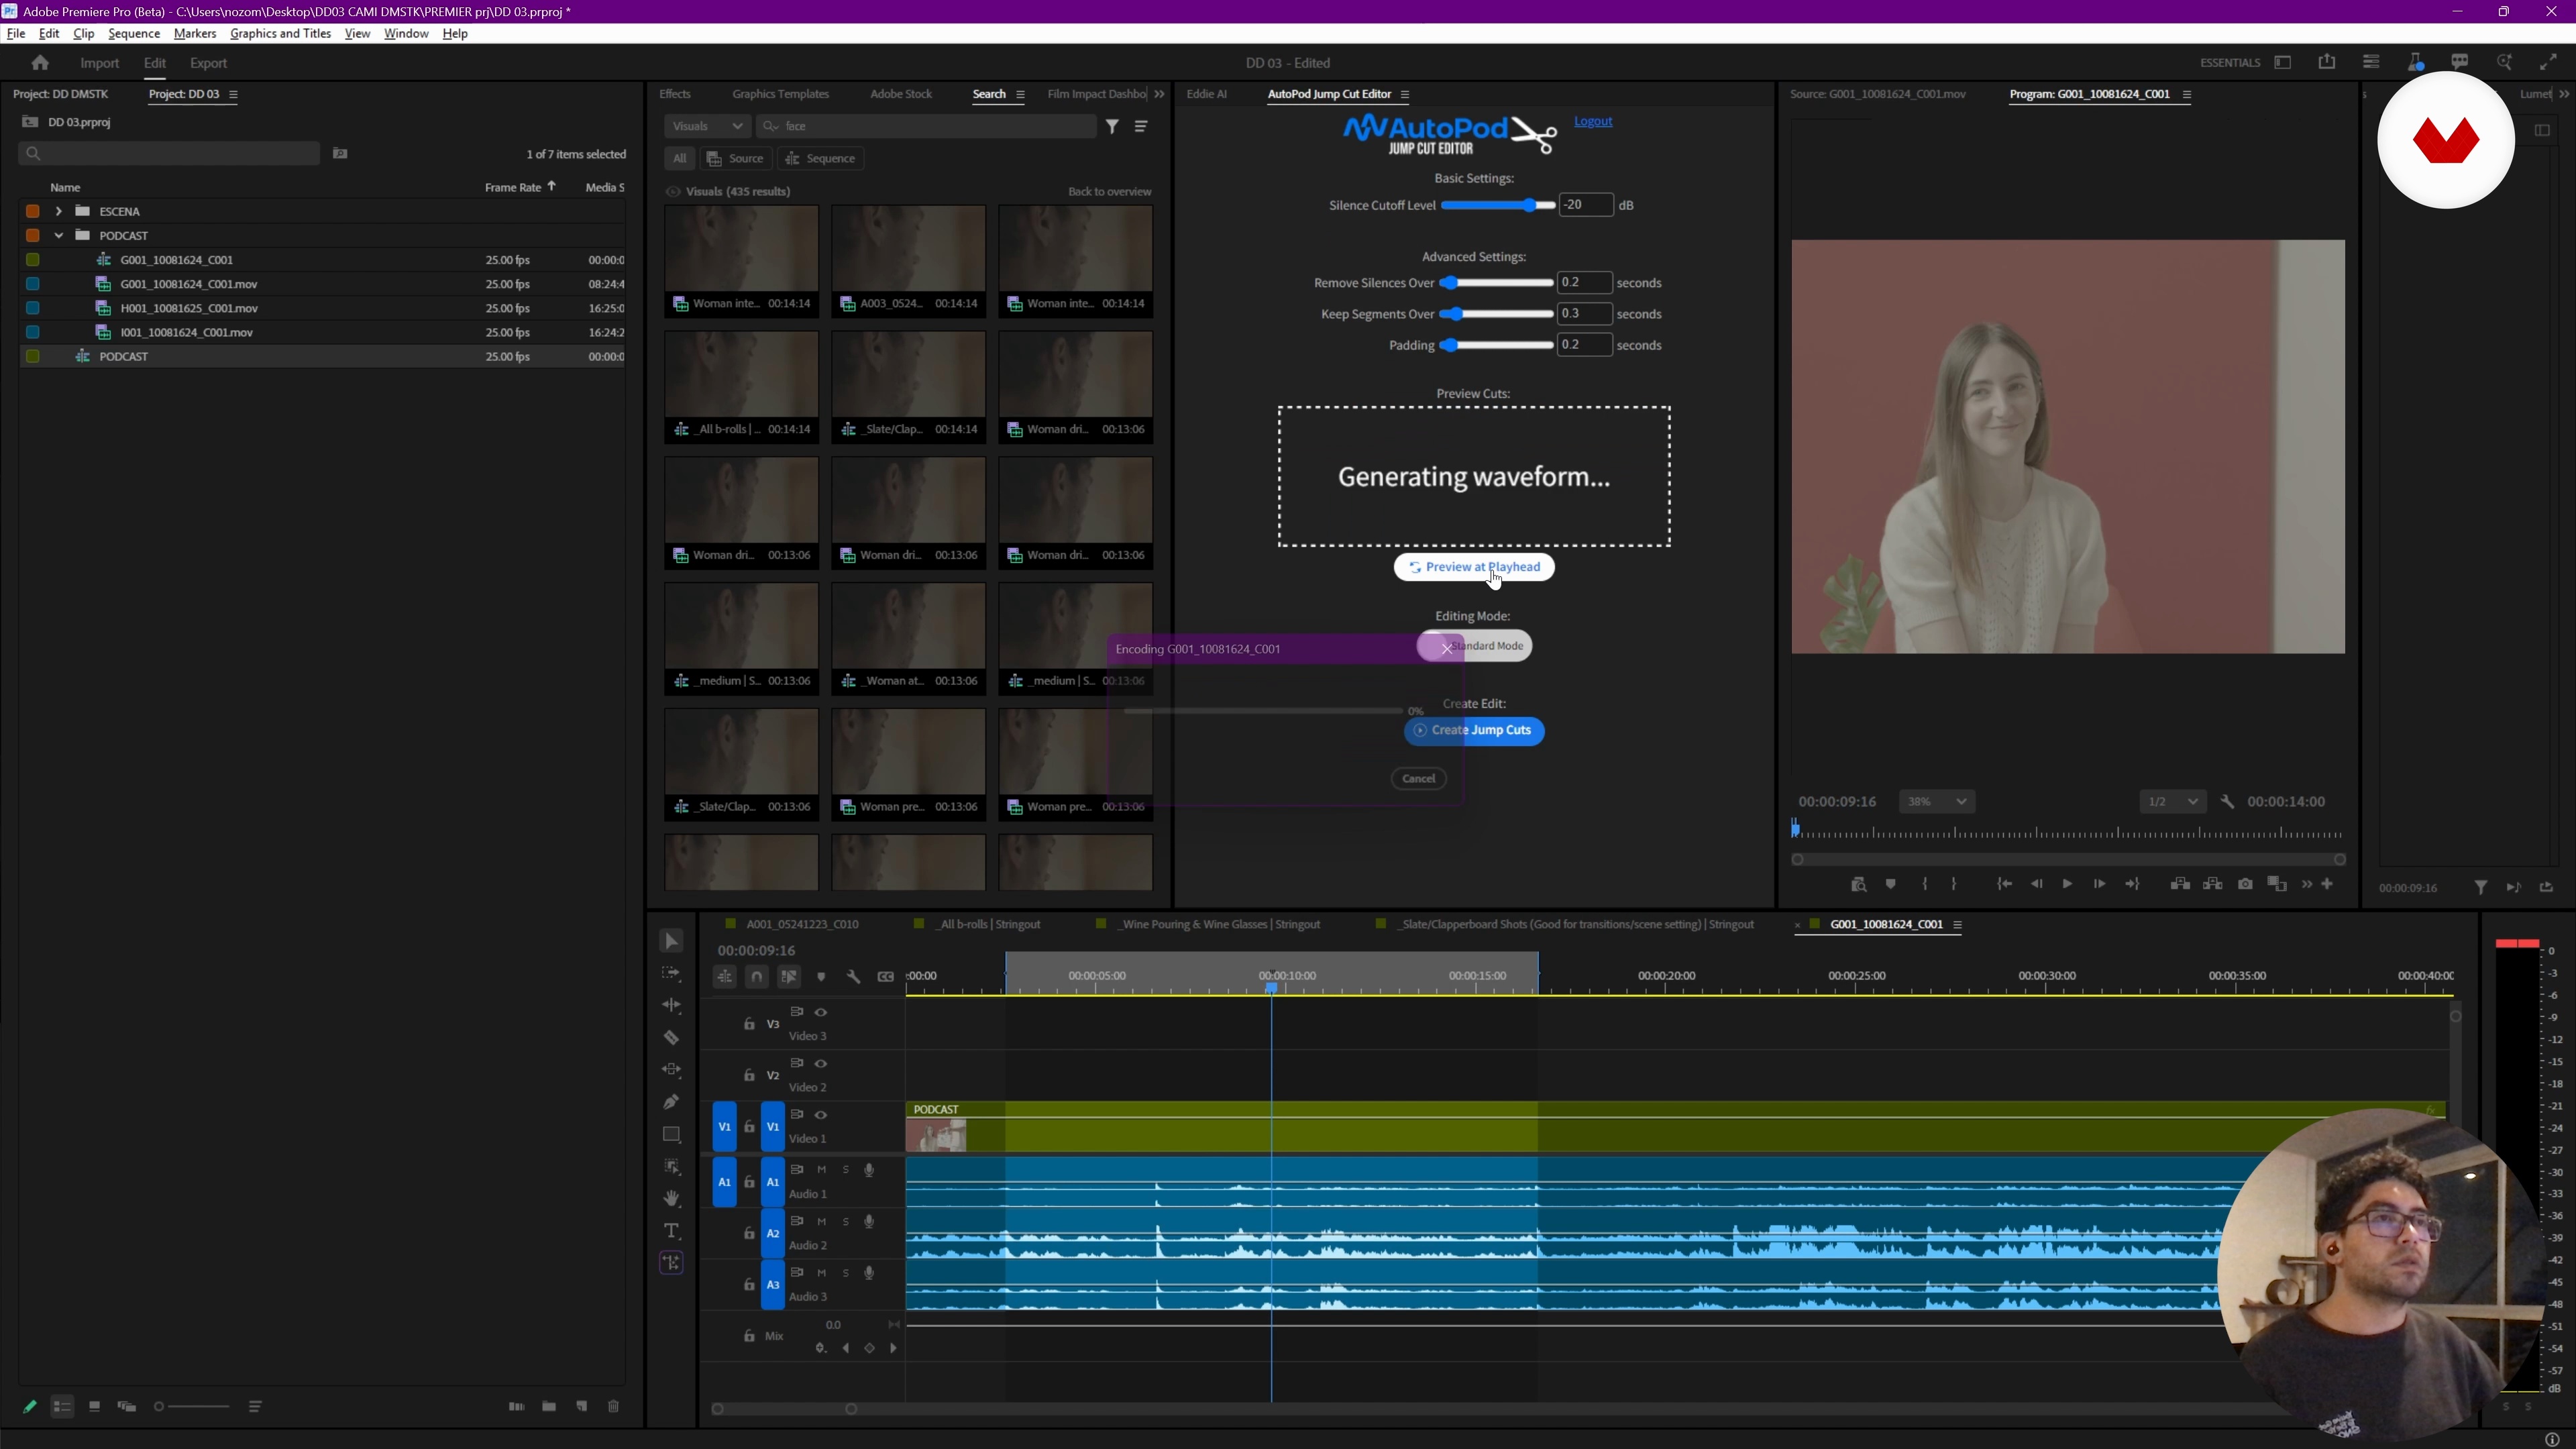Open the caption track options (CC) icon
The width and height of the screenshot is (2576, 1449).
click(x=886, y=977)
